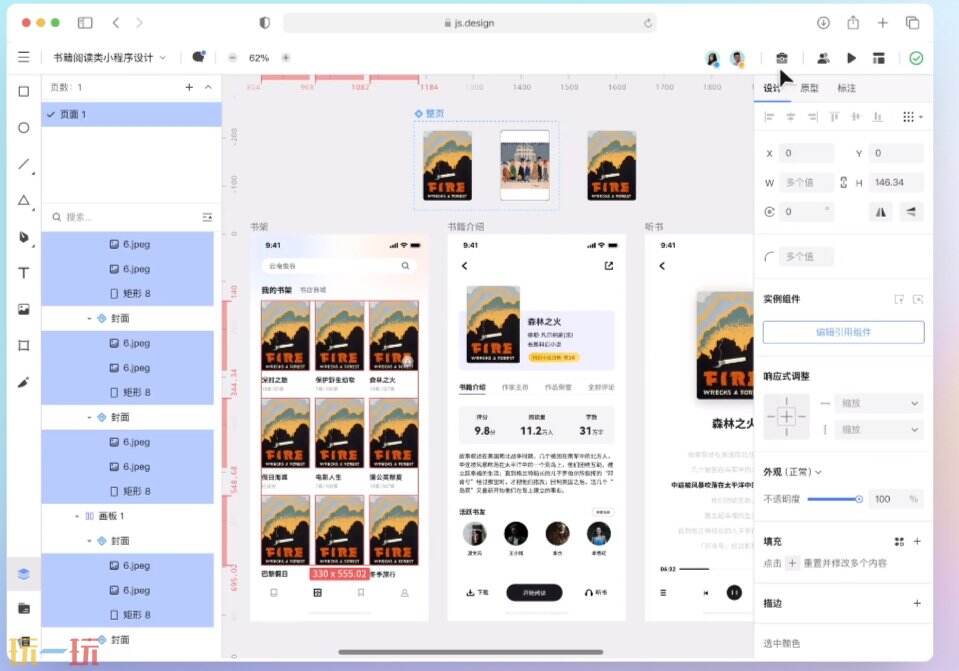Select the Line tool
The width and height of the screenshot is (959, 671).
pos(24,164)
